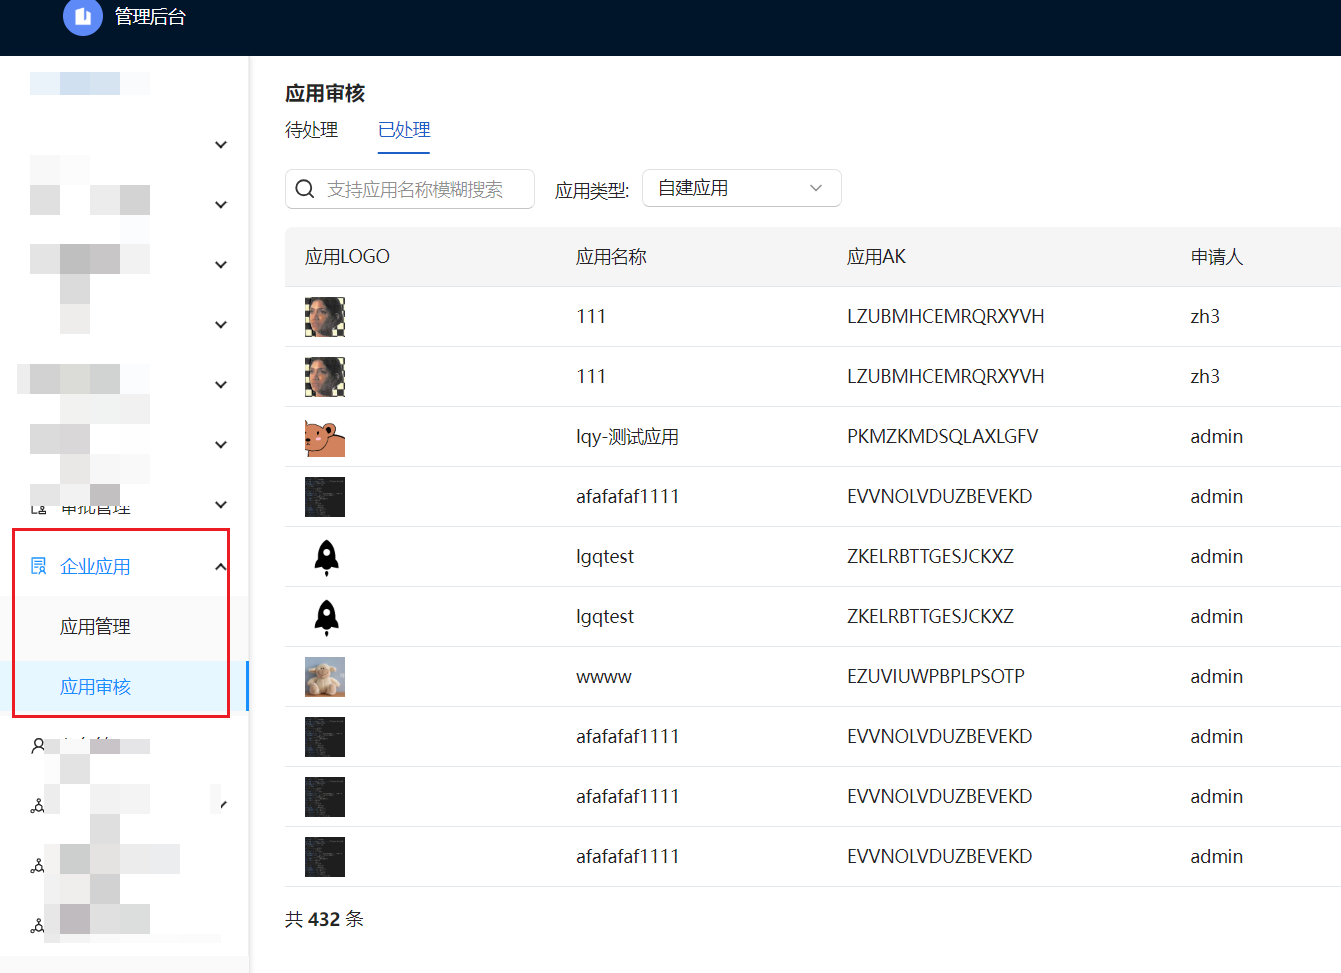This screenshot has height=973, width=1341.
Task: Click the person icon below 应用审核 in sidebar
Action: pyautogui.click(x=37, y=745)
